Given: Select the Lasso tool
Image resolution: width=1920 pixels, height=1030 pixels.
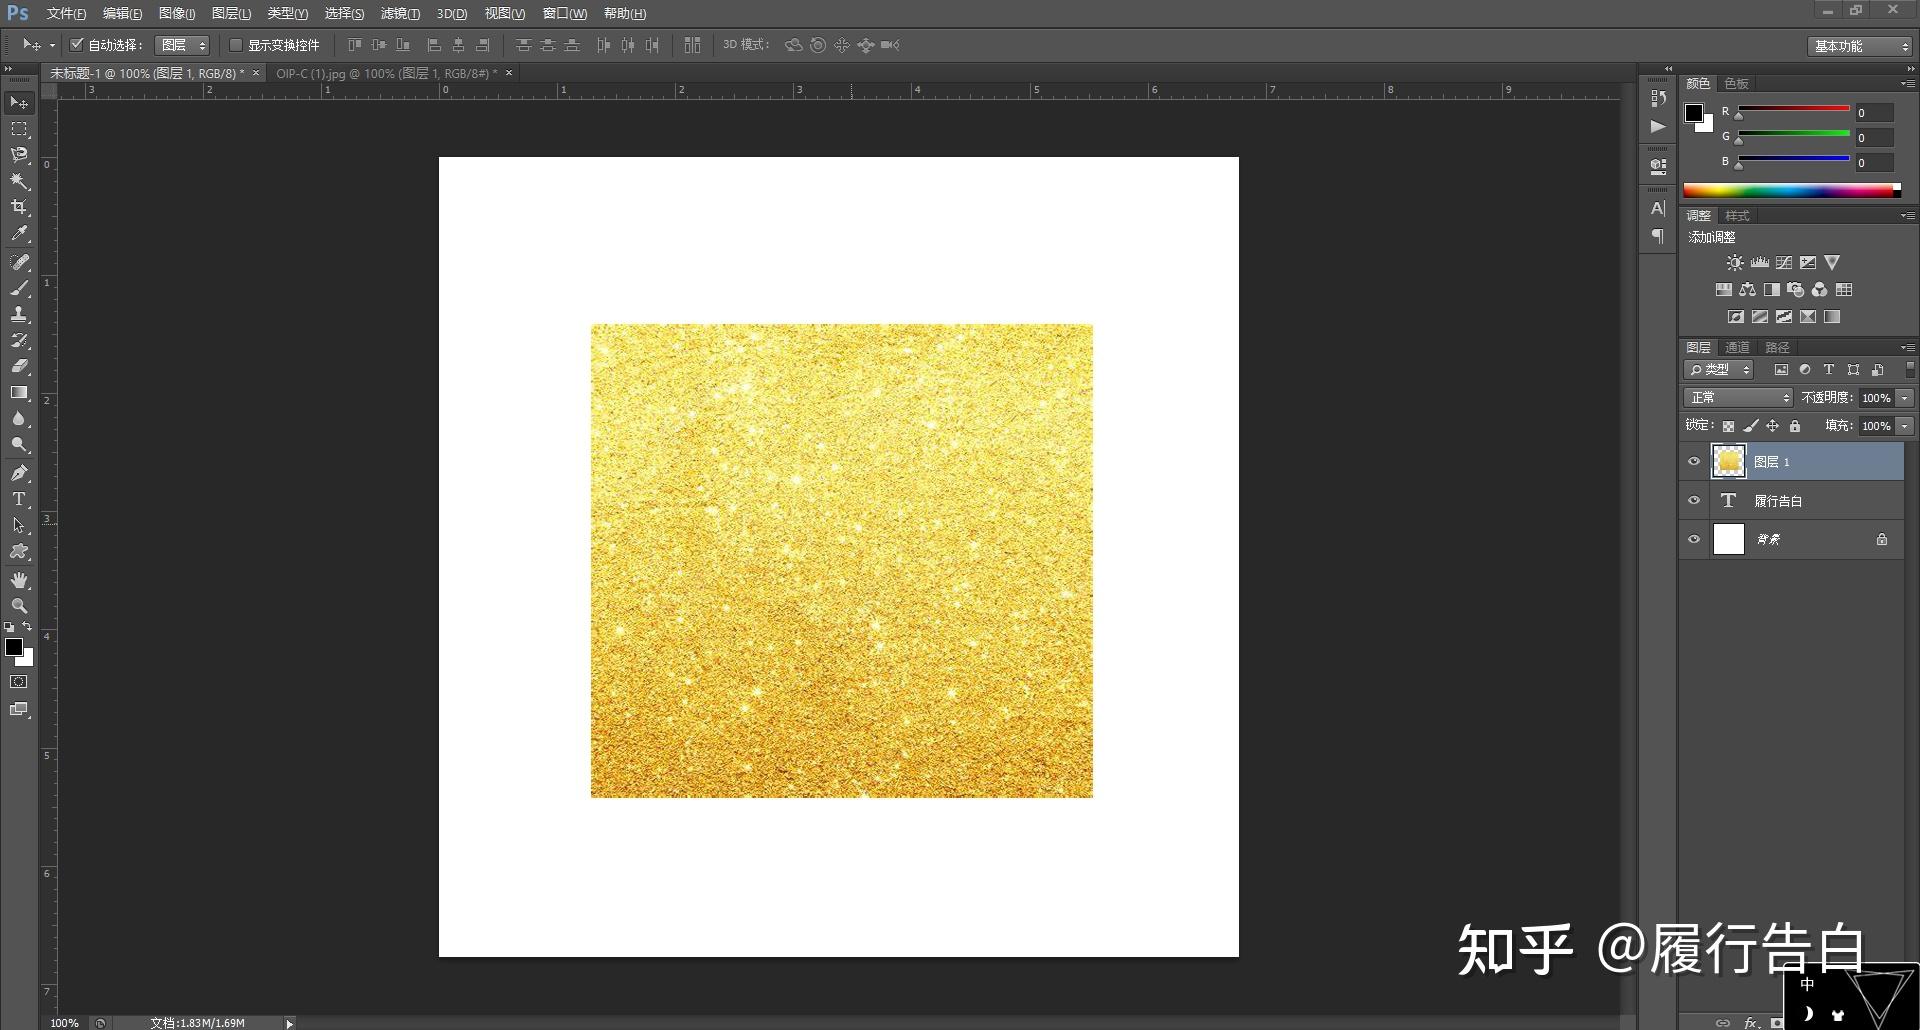Looking at the screenshot, I should point(19,155).
